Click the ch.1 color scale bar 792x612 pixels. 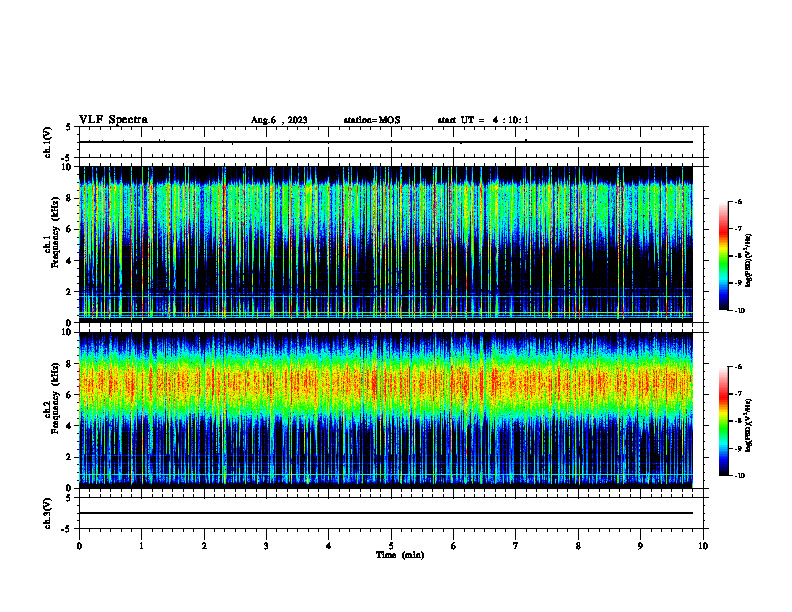(x=723, y=256)
